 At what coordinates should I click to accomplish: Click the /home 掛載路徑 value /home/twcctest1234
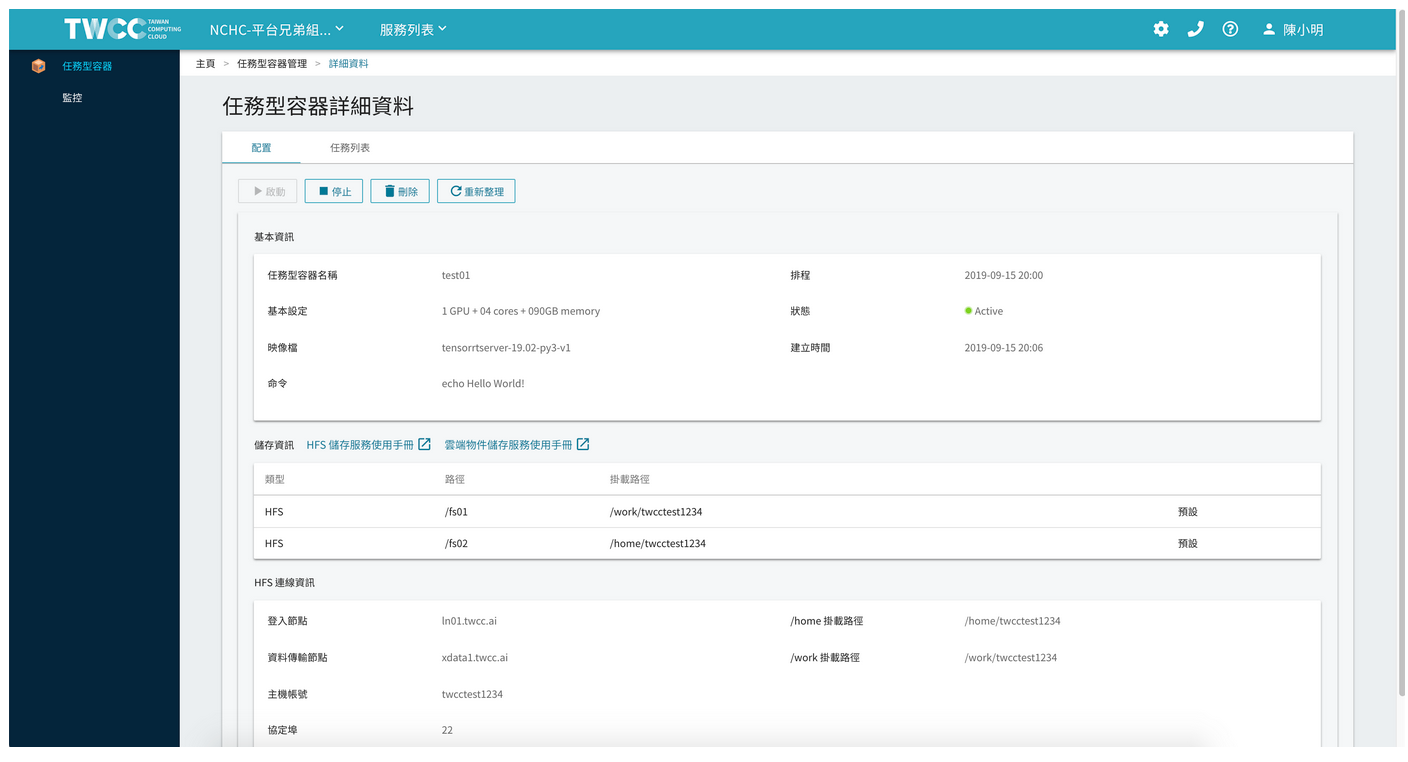(1012, 621)
